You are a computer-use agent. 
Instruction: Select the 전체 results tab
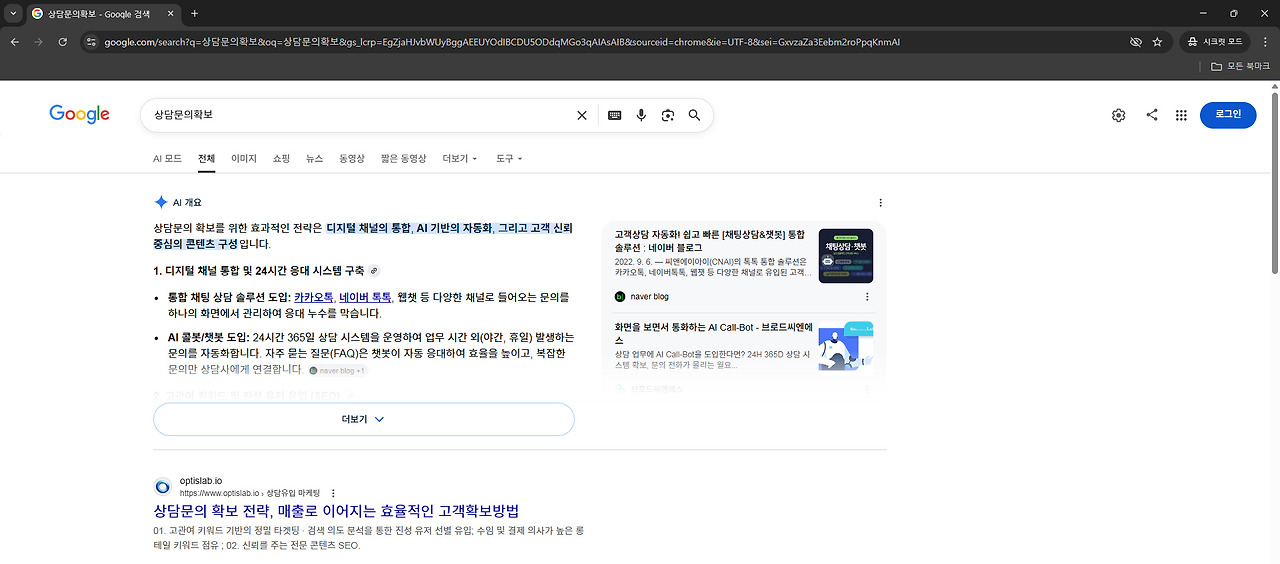pos(207,158)
